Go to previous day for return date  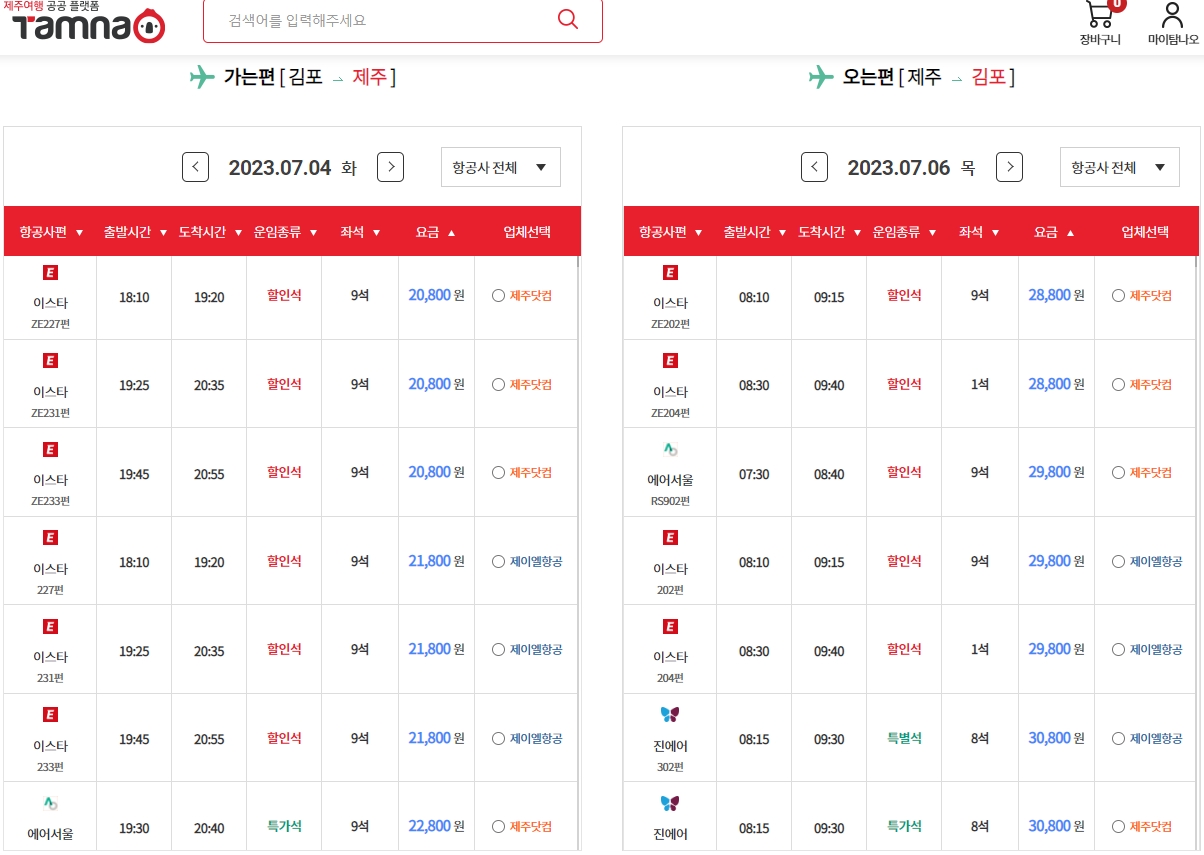815,167
